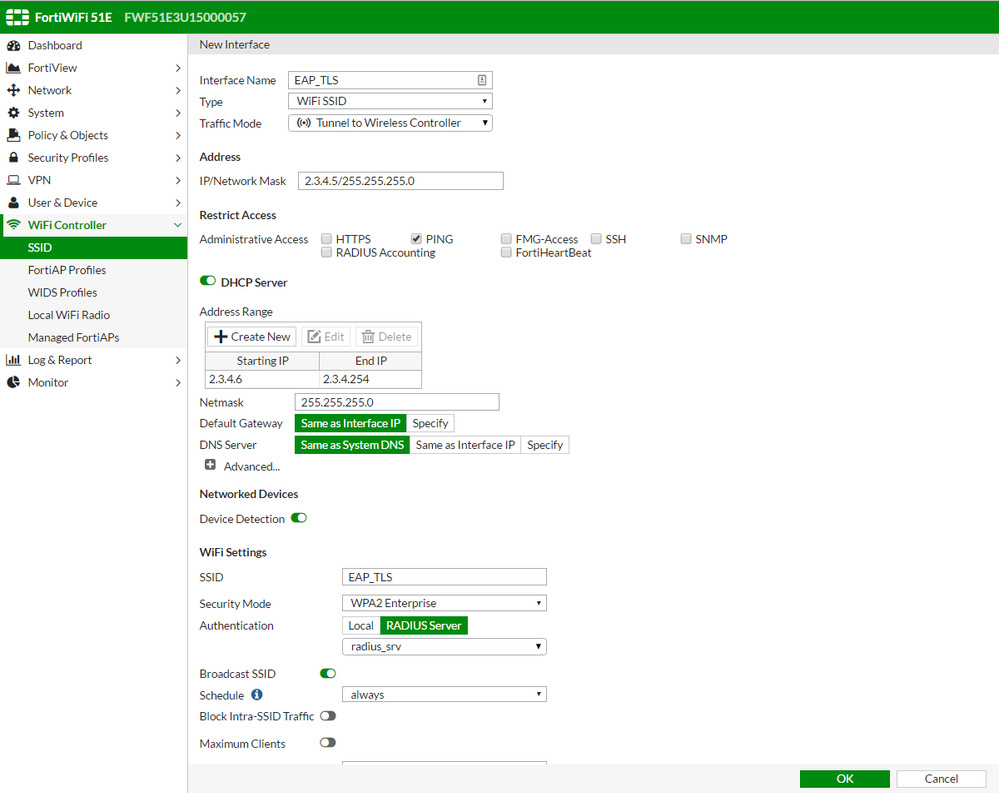Select Same as Interface IP for DNS Server
Image resolution: width=999 pixels, height=793 pixels.
click(x=465, y=445)
